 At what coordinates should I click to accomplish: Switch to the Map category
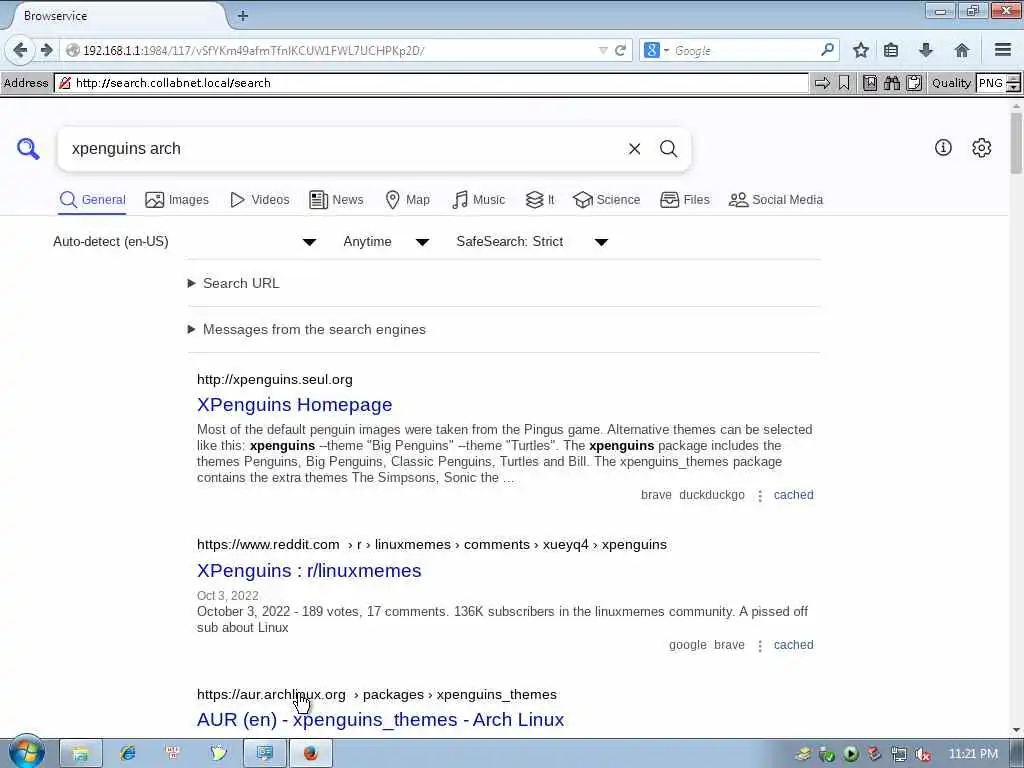[408, 200]
